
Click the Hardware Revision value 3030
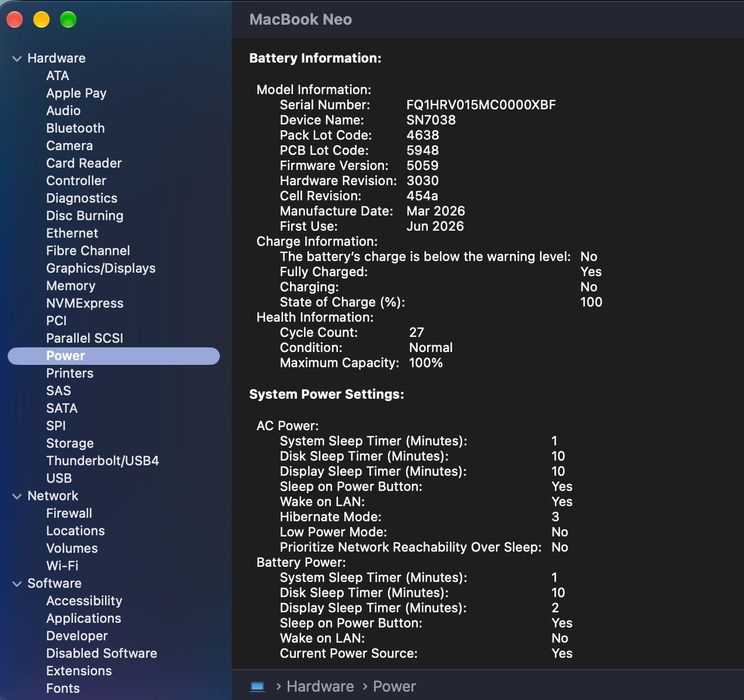click(x=423, y=181)
